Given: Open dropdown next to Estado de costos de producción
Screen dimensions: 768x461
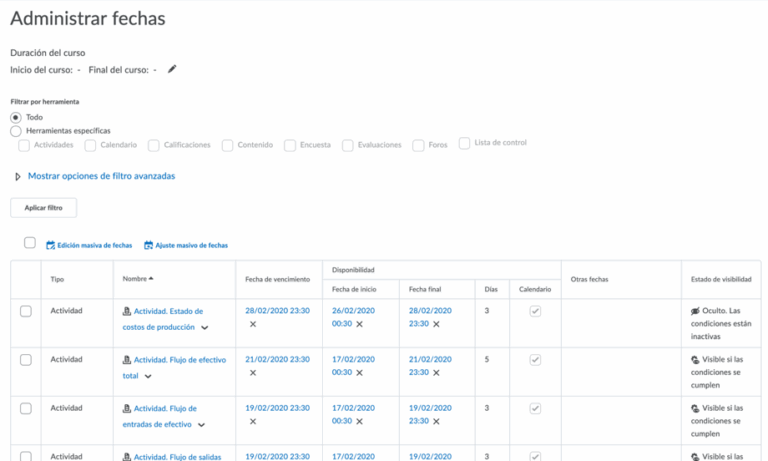Looking at the screenshot, I should click(205, 327).
